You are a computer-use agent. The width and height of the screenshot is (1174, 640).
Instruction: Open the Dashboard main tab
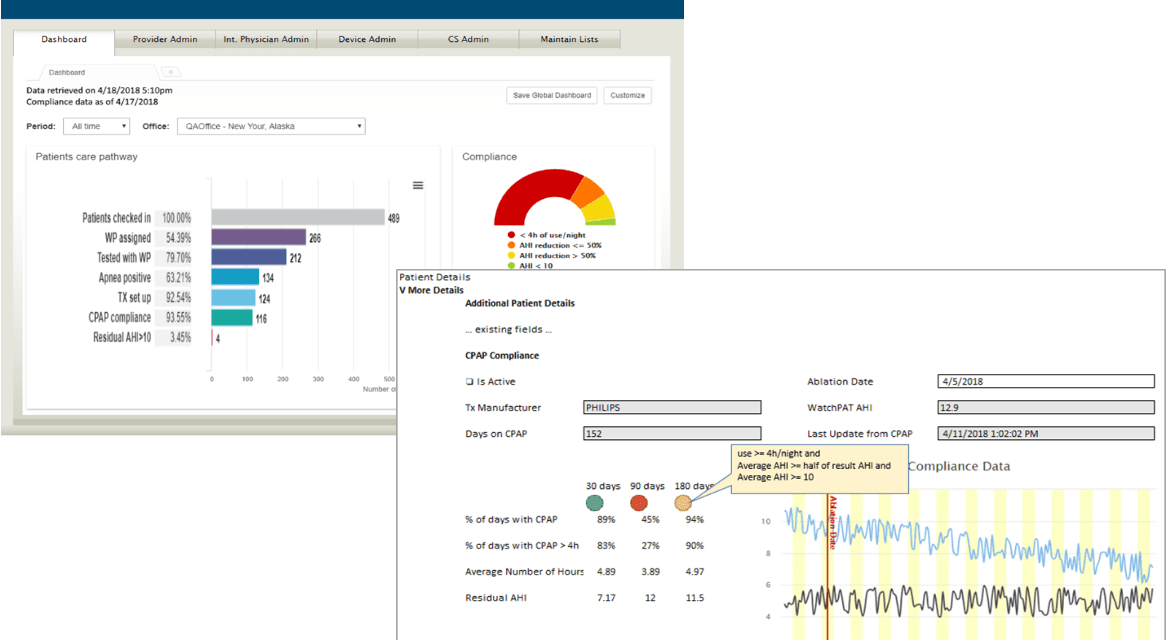coord(64,40)
